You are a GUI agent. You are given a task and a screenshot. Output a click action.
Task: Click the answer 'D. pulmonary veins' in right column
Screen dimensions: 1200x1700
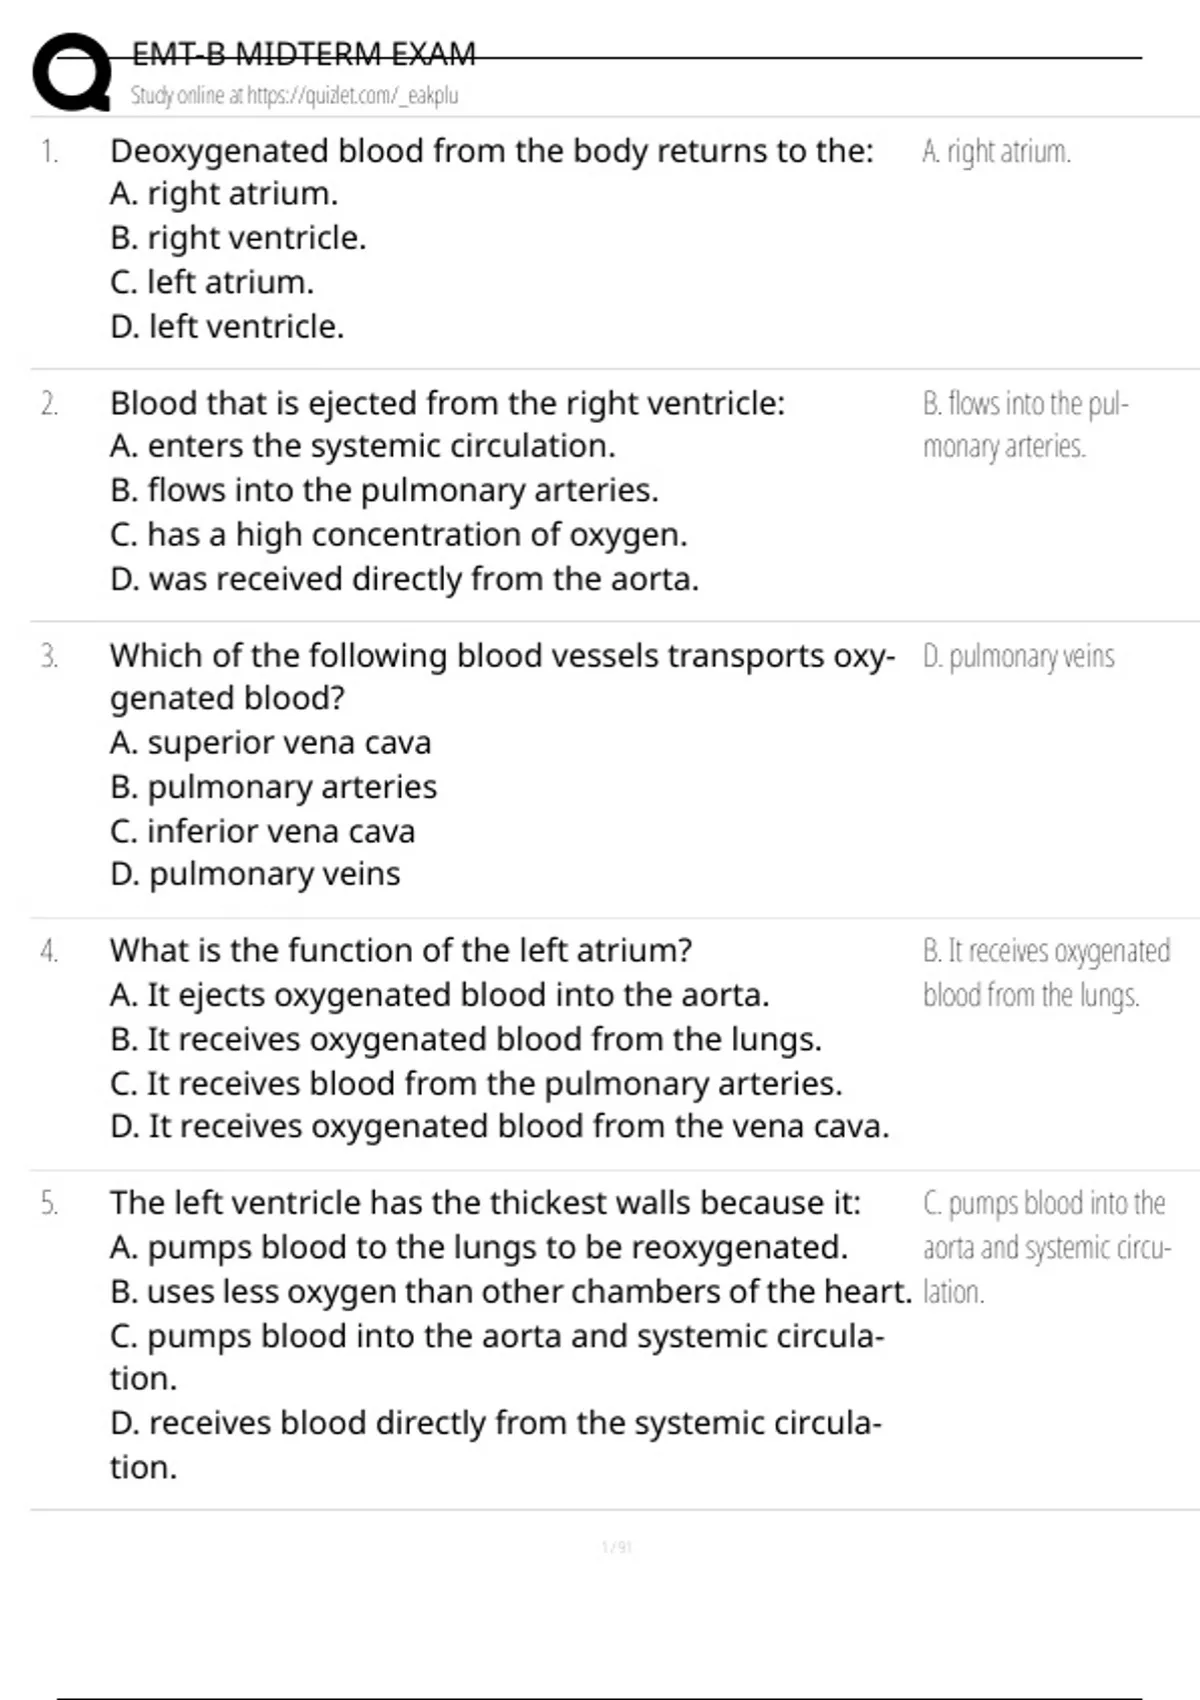tap(1018, 657)
